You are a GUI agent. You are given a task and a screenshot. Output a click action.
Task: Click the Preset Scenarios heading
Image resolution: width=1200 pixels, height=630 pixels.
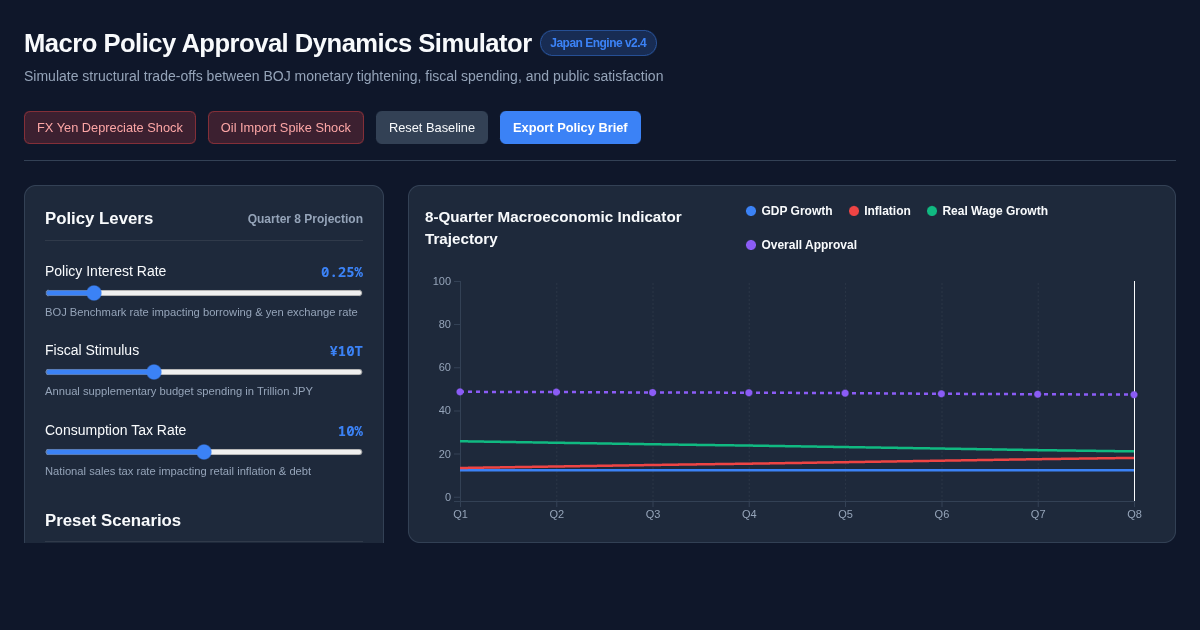coord(113,521)
